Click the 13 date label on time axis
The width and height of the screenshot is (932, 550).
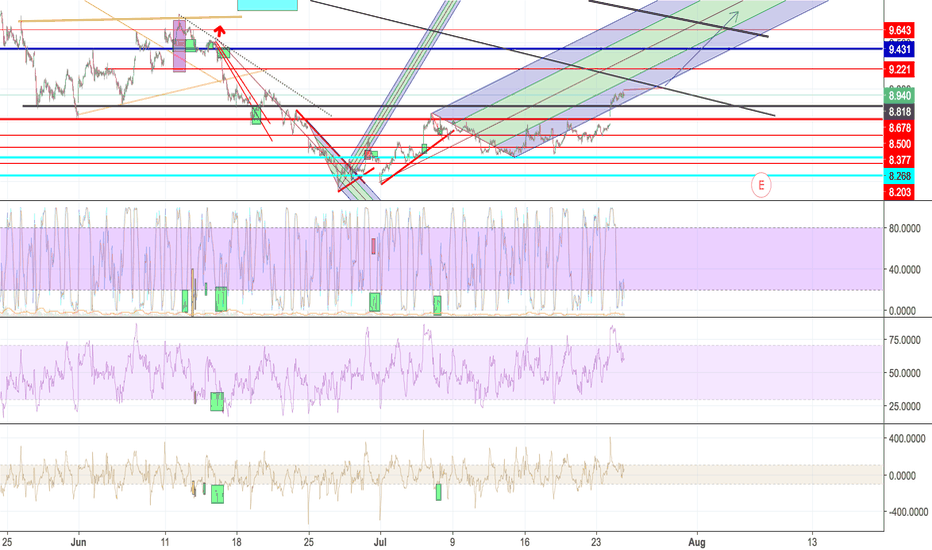[812, 542]
